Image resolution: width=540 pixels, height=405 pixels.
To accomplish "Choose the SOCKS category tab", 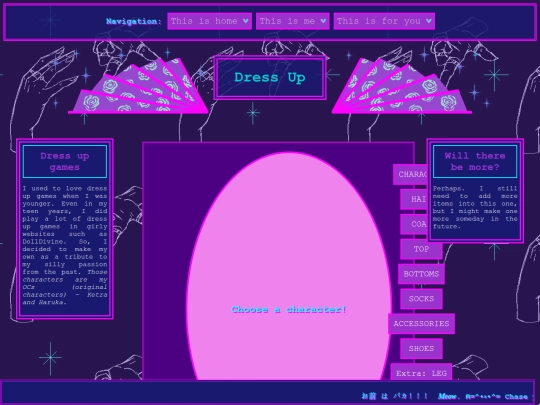I will [x=421, y=299].
